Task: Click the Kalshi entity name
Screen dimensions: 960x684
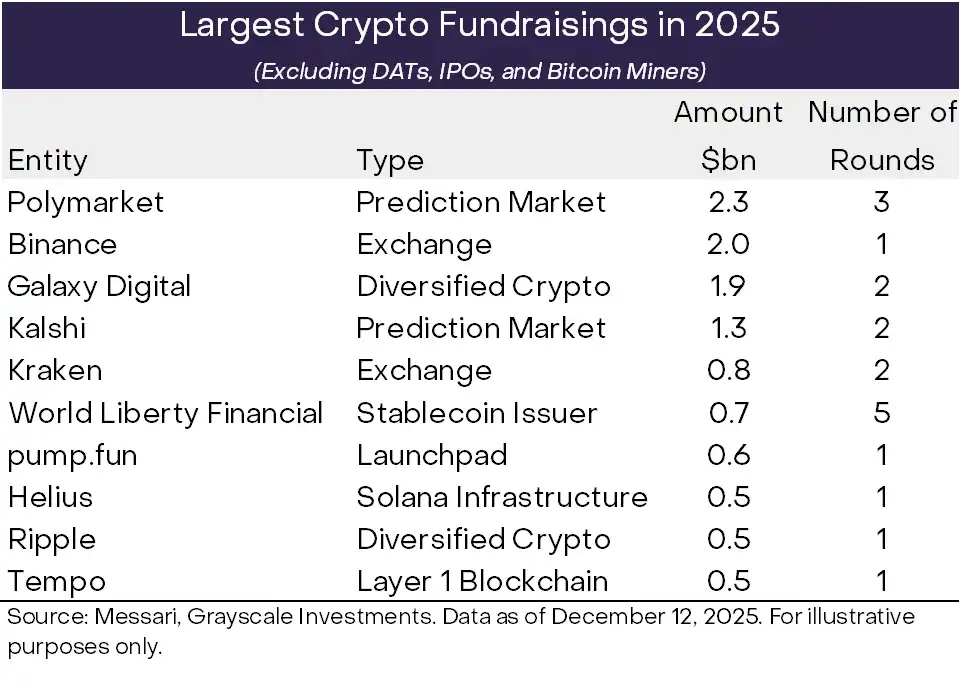Action: point(47,328)
